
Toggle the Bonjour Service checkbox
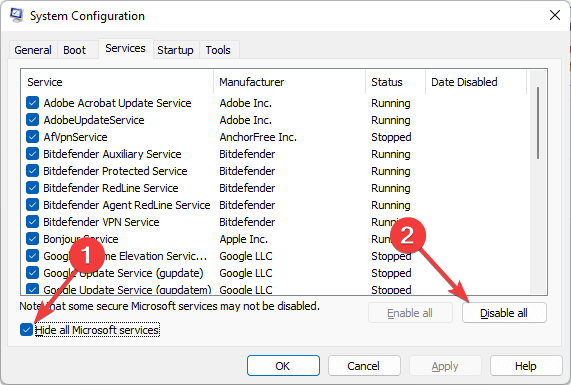[32, 239]
